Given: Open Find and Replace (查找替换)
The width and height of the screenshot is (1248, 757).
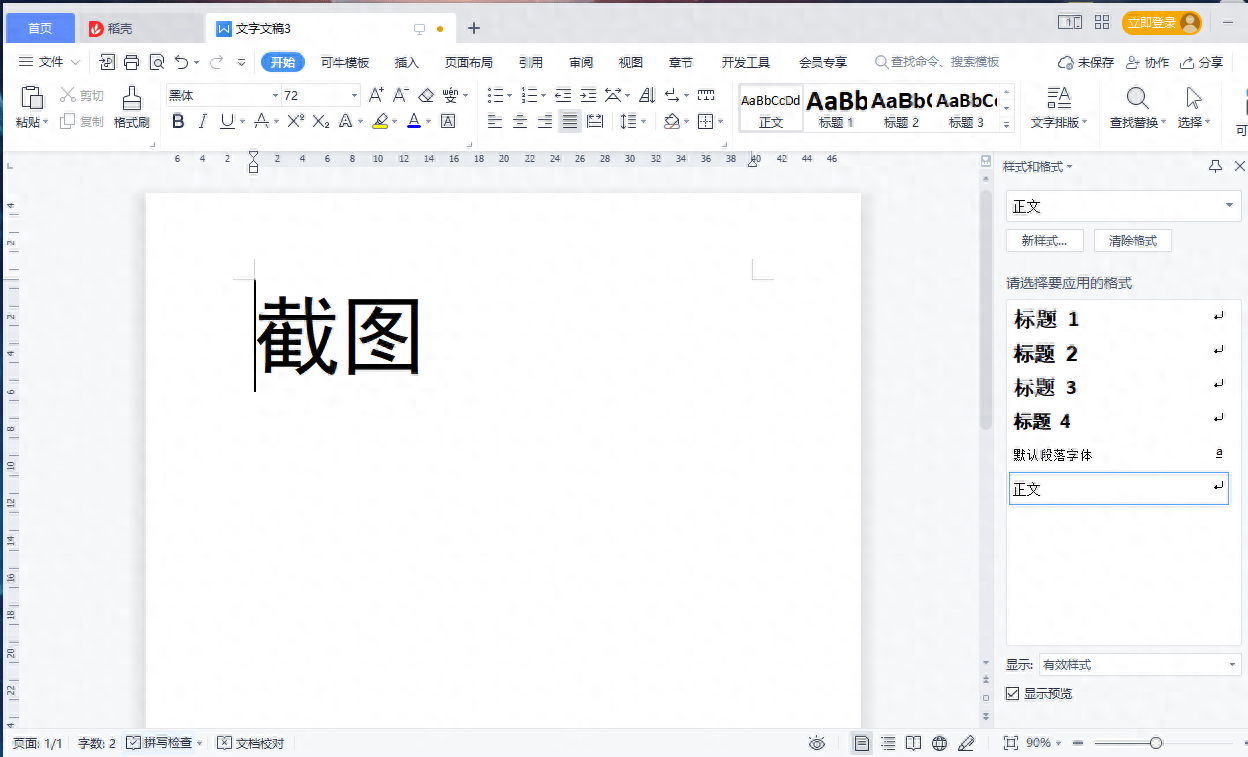Looking at the screenshot, I should tap(1137, 107).
